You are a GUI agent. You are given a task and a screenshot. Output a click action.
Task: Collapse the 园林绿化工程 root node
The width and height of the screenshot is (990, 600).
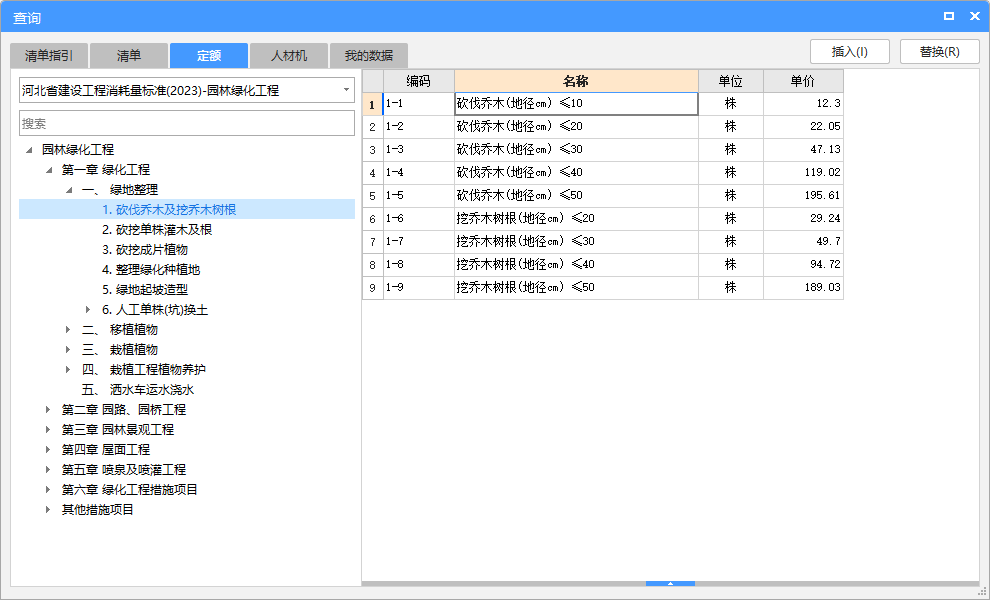29,150
